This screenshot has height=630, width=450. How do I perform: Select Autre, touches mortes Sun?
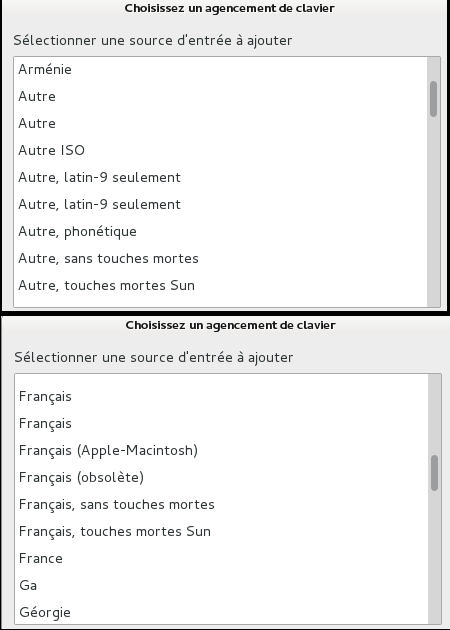221,285
